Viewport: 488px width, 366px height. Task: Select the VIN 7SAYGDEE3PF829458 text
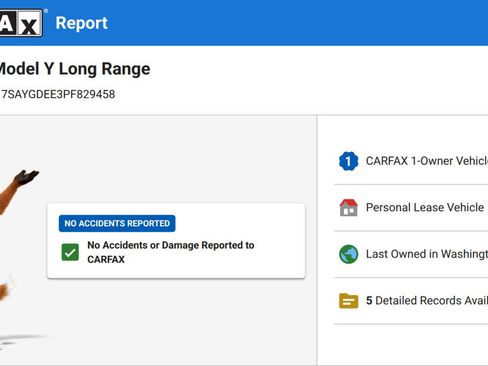pyautogui.click(x=58, y=94)
